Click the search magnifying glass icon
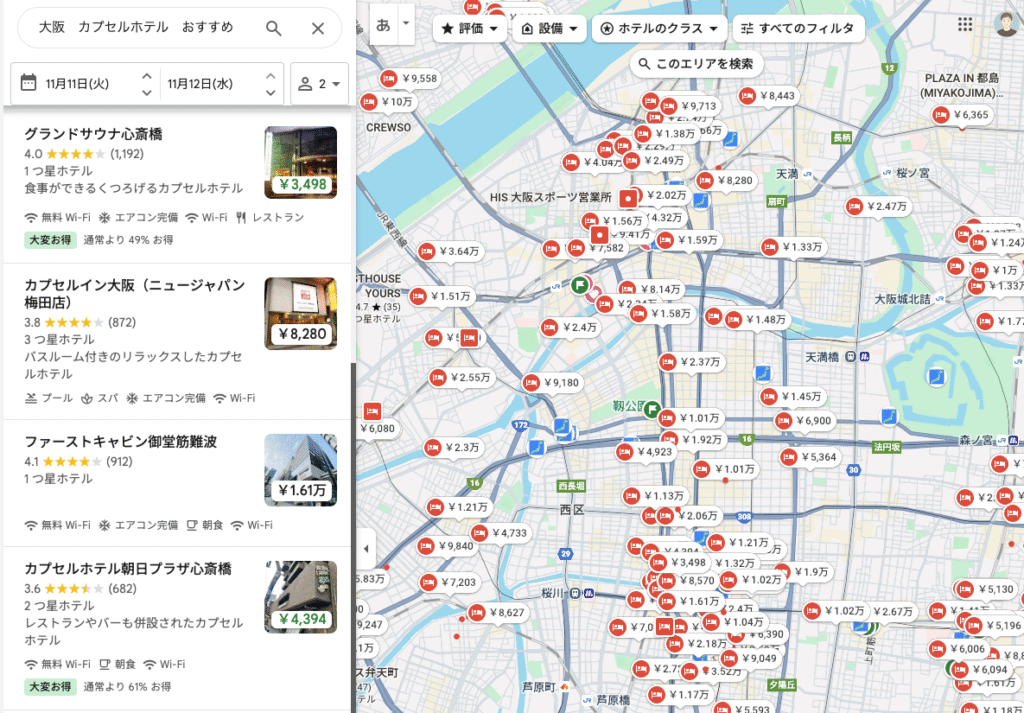This screenshot has height=713, width=1024. [x=273, y=28]
